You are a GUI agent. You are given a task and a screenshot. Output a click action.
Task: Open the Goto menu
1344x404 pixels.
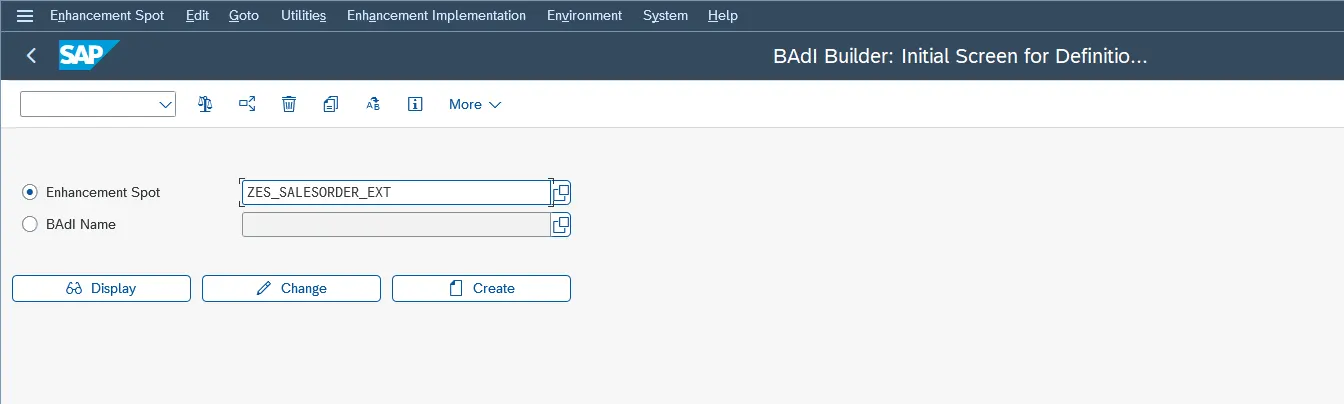click(243, 16)
